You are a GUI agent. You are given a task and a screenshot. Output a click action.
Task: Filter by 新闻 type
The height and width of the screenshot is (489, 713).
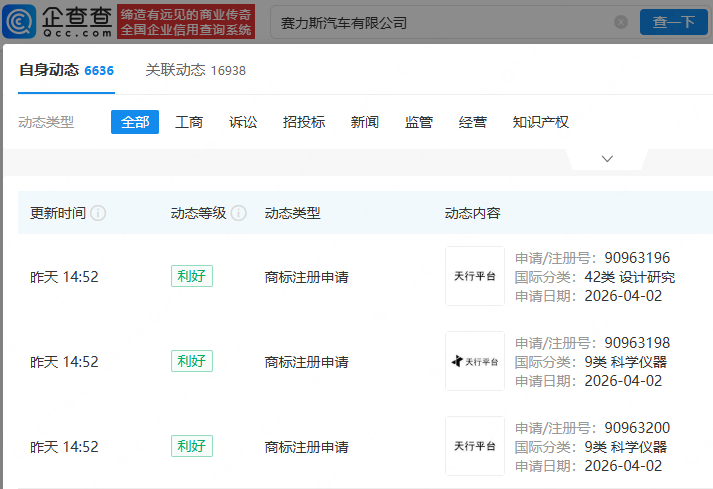click(365, 122)
